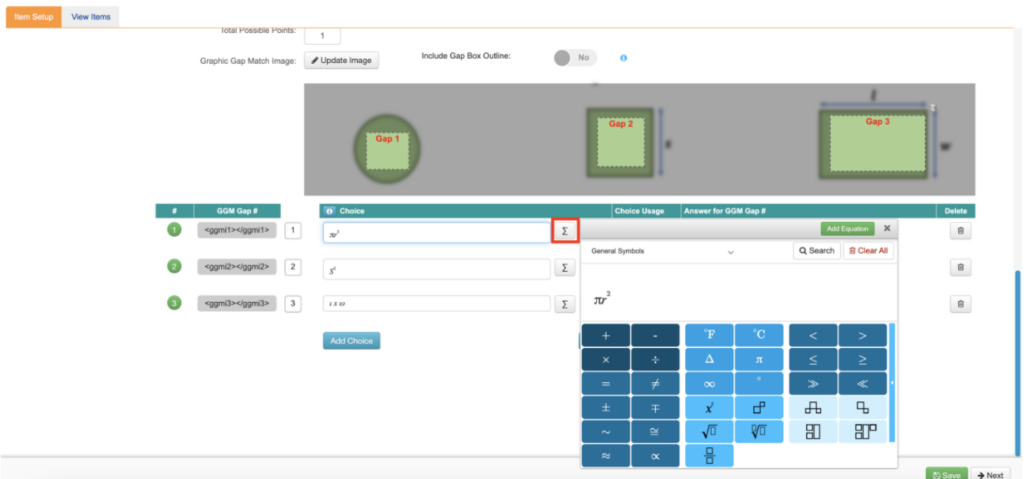Insert the square root symbol
This screenshot has width=1024, height=479.
708,431
